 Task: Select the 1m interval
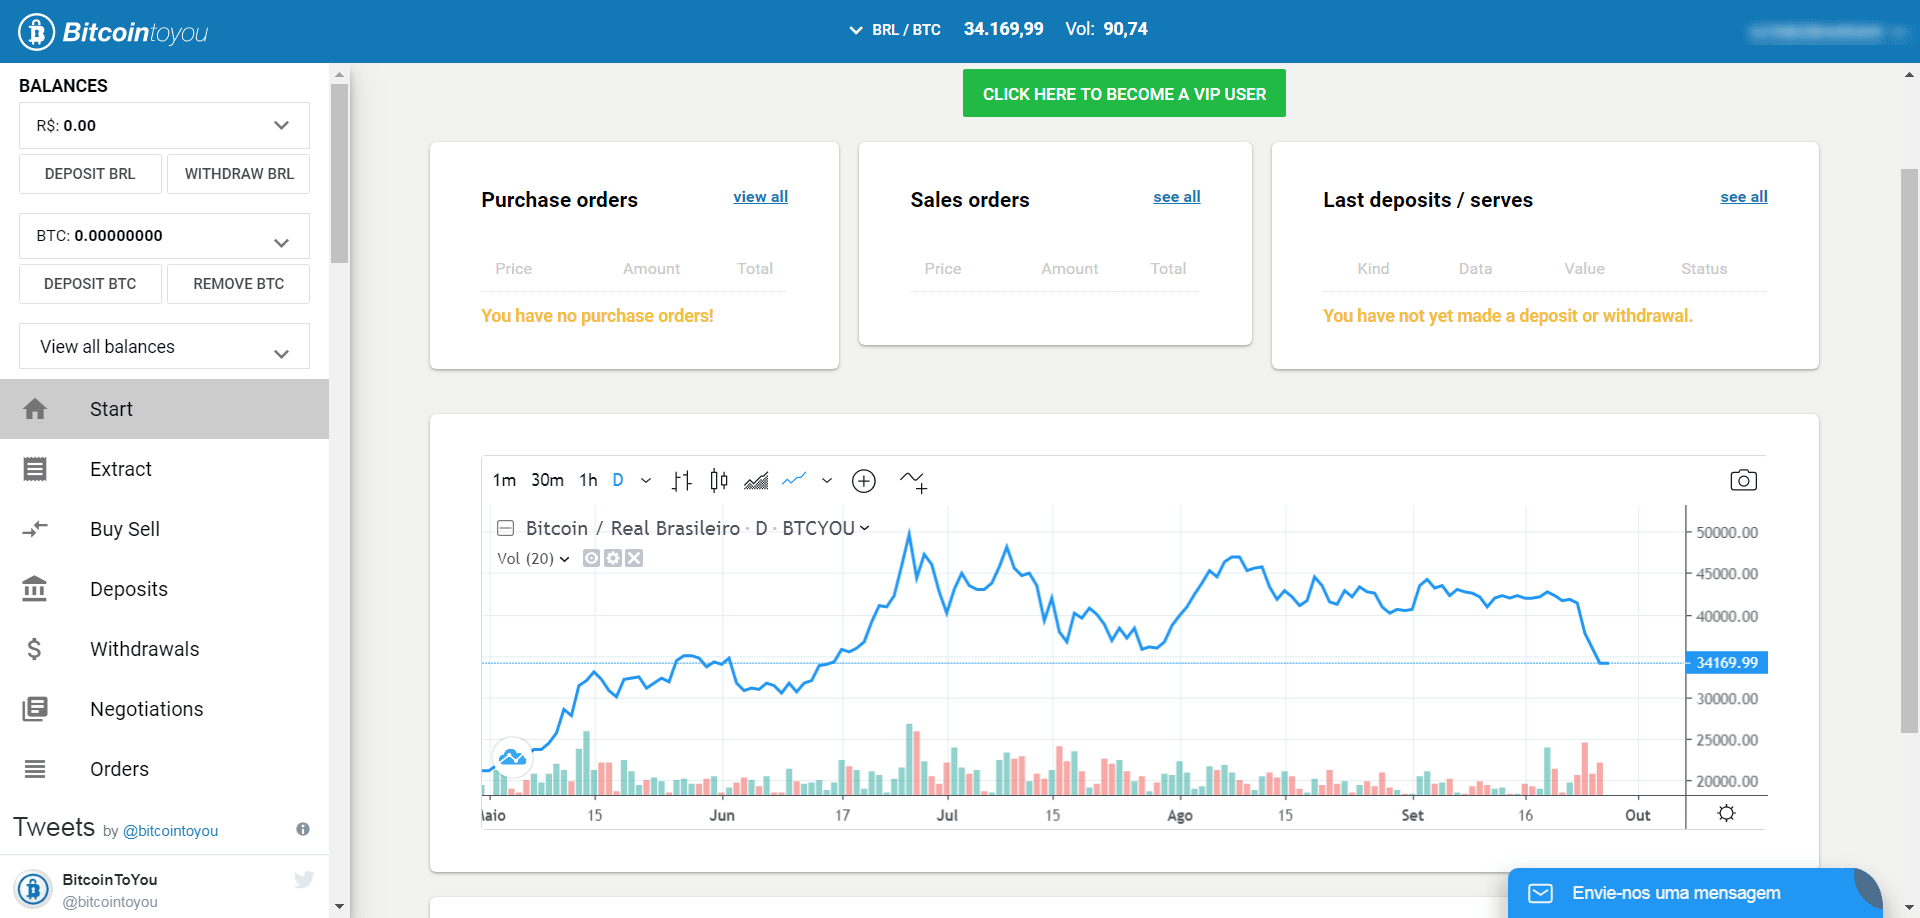point(504,480)
